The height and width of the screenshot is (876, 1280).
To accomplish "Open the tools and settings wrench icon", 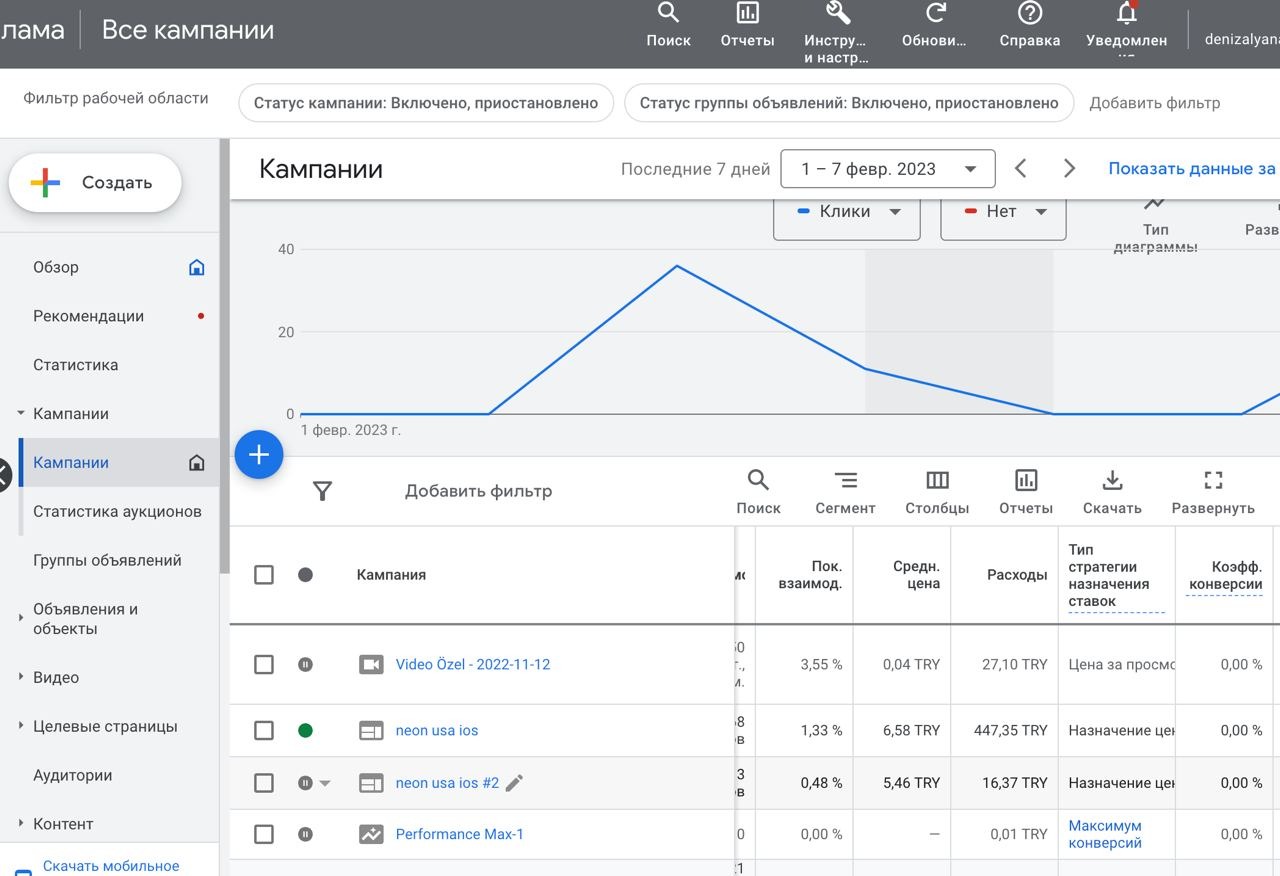I will pyautogui.click(x=837, y=14).
